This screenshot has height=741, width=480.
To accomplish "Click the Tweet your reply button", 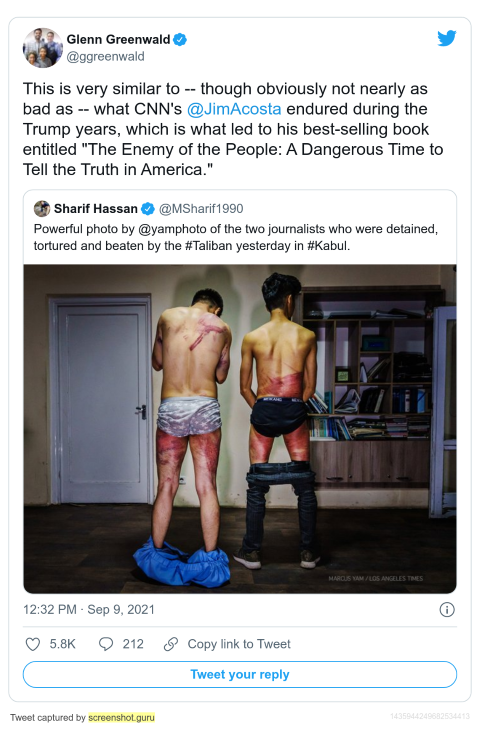I will coord(240,674).
